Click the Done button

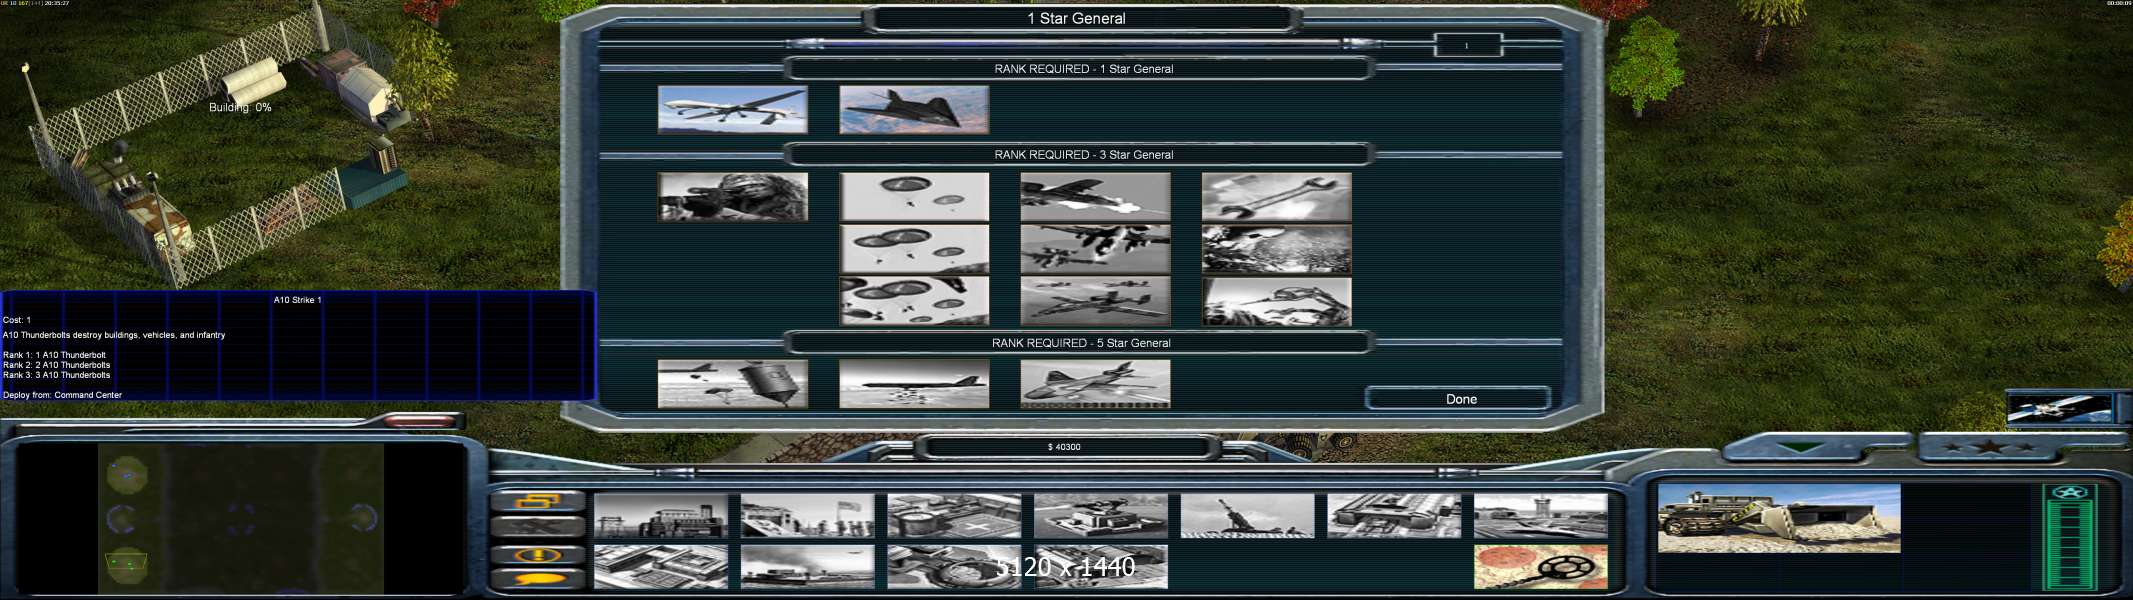coord(1459,399)
